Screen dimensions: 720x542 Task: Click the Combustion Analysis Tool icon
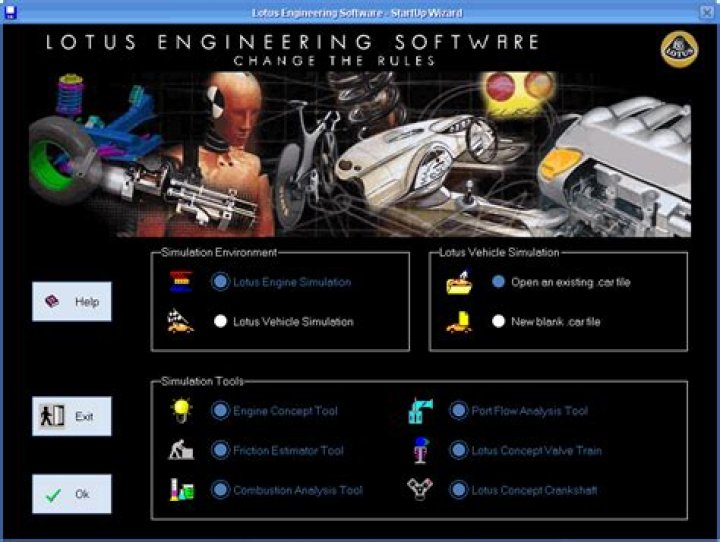click(181, 490)
